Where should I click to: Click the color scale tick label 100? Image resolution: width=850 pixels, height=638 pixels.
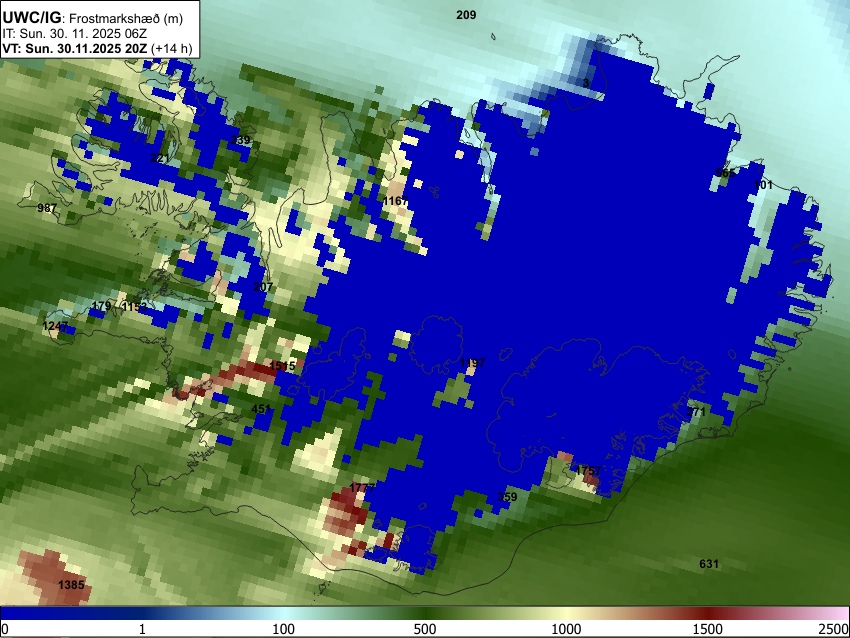(283, 629)
